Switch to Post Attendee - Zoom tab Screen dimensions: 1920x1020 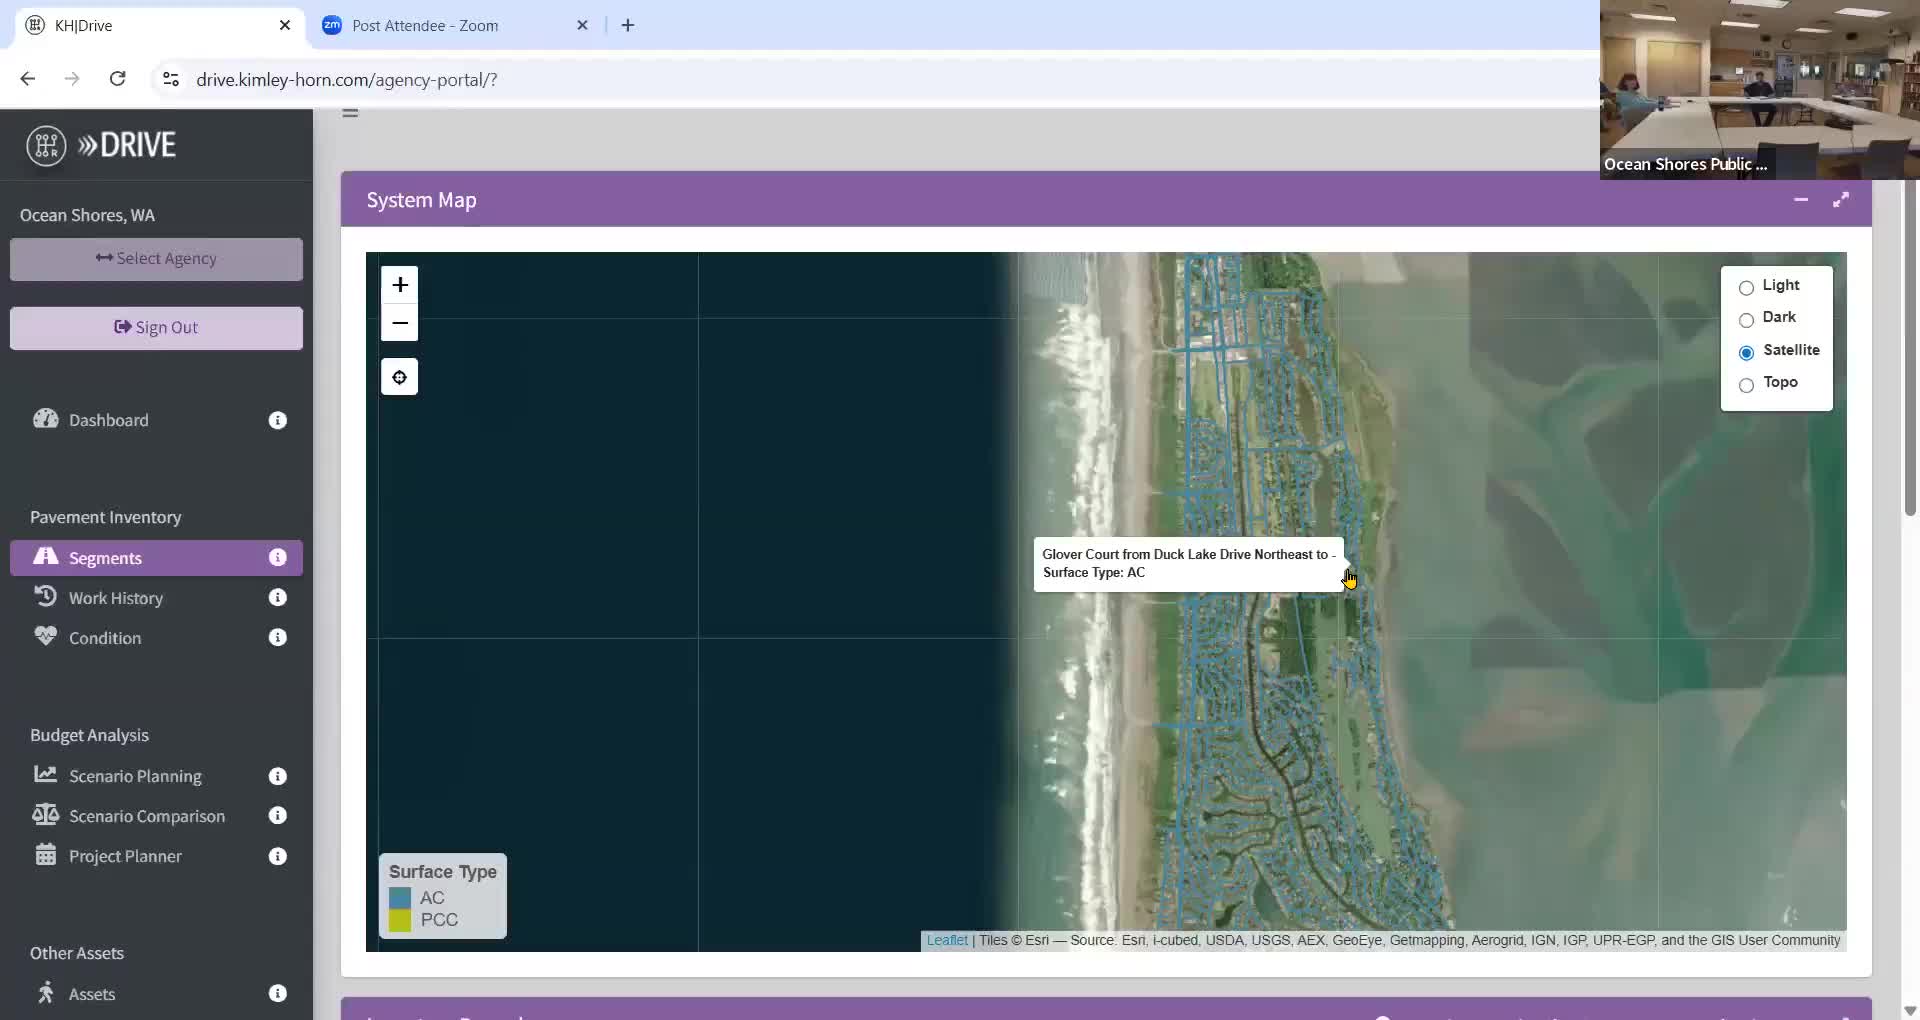(x=425, y=26)
